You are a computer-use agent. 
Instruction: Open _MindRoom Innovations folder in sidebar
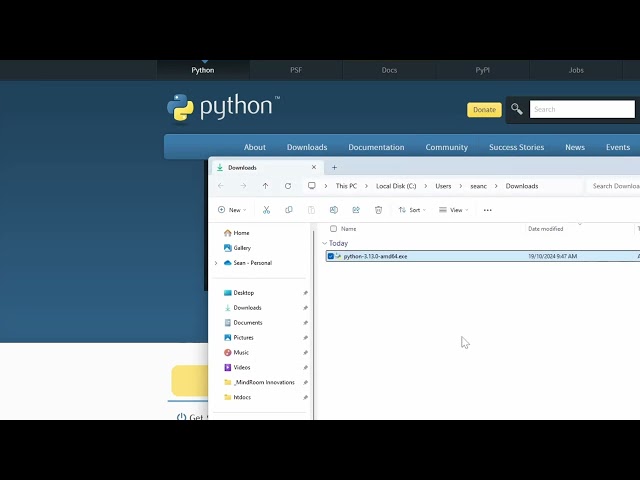pyautogui.click(x=259, y=382)
